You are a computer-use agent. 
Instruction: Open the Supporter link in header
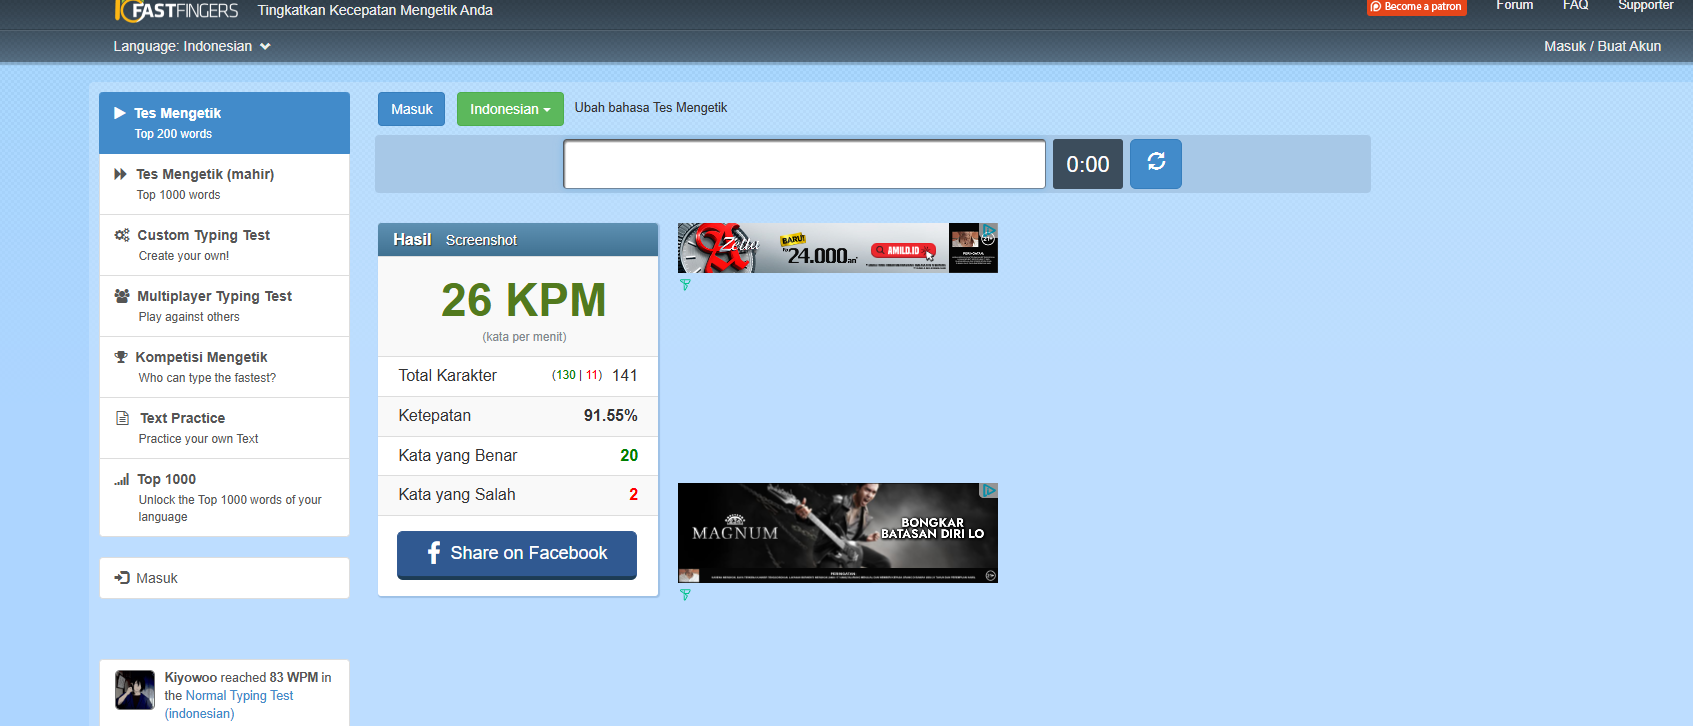(x=1646, y=6)
